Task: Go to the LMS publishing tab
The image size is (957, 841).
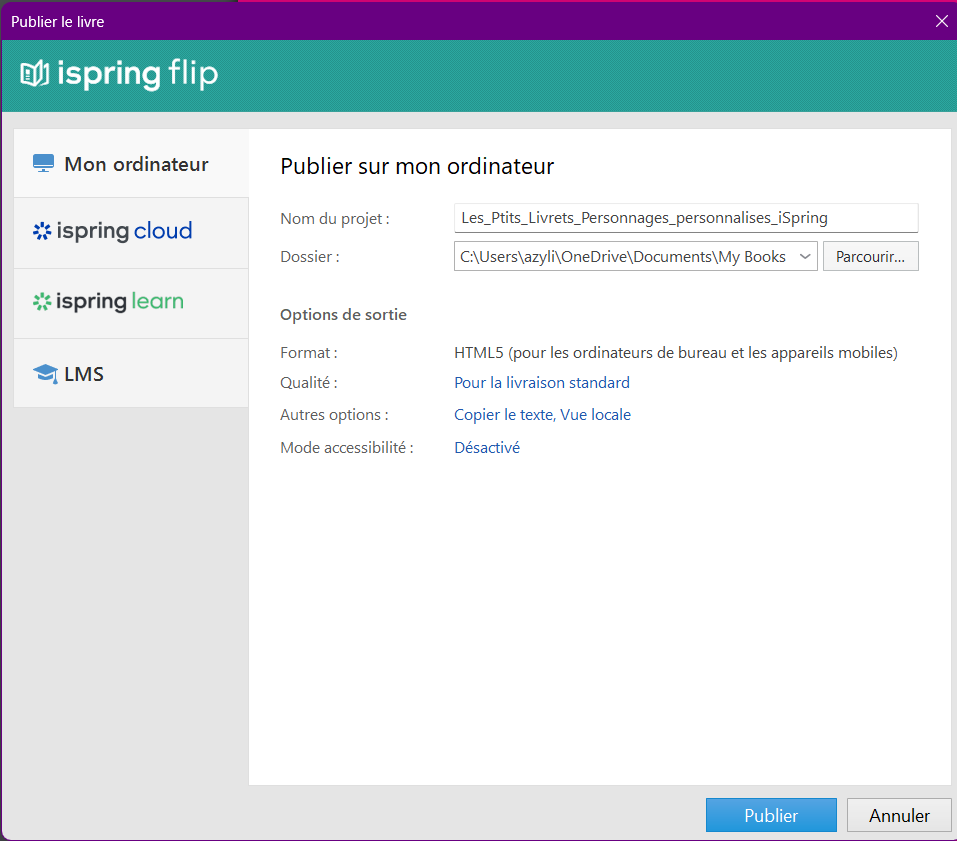Action: 84,374
